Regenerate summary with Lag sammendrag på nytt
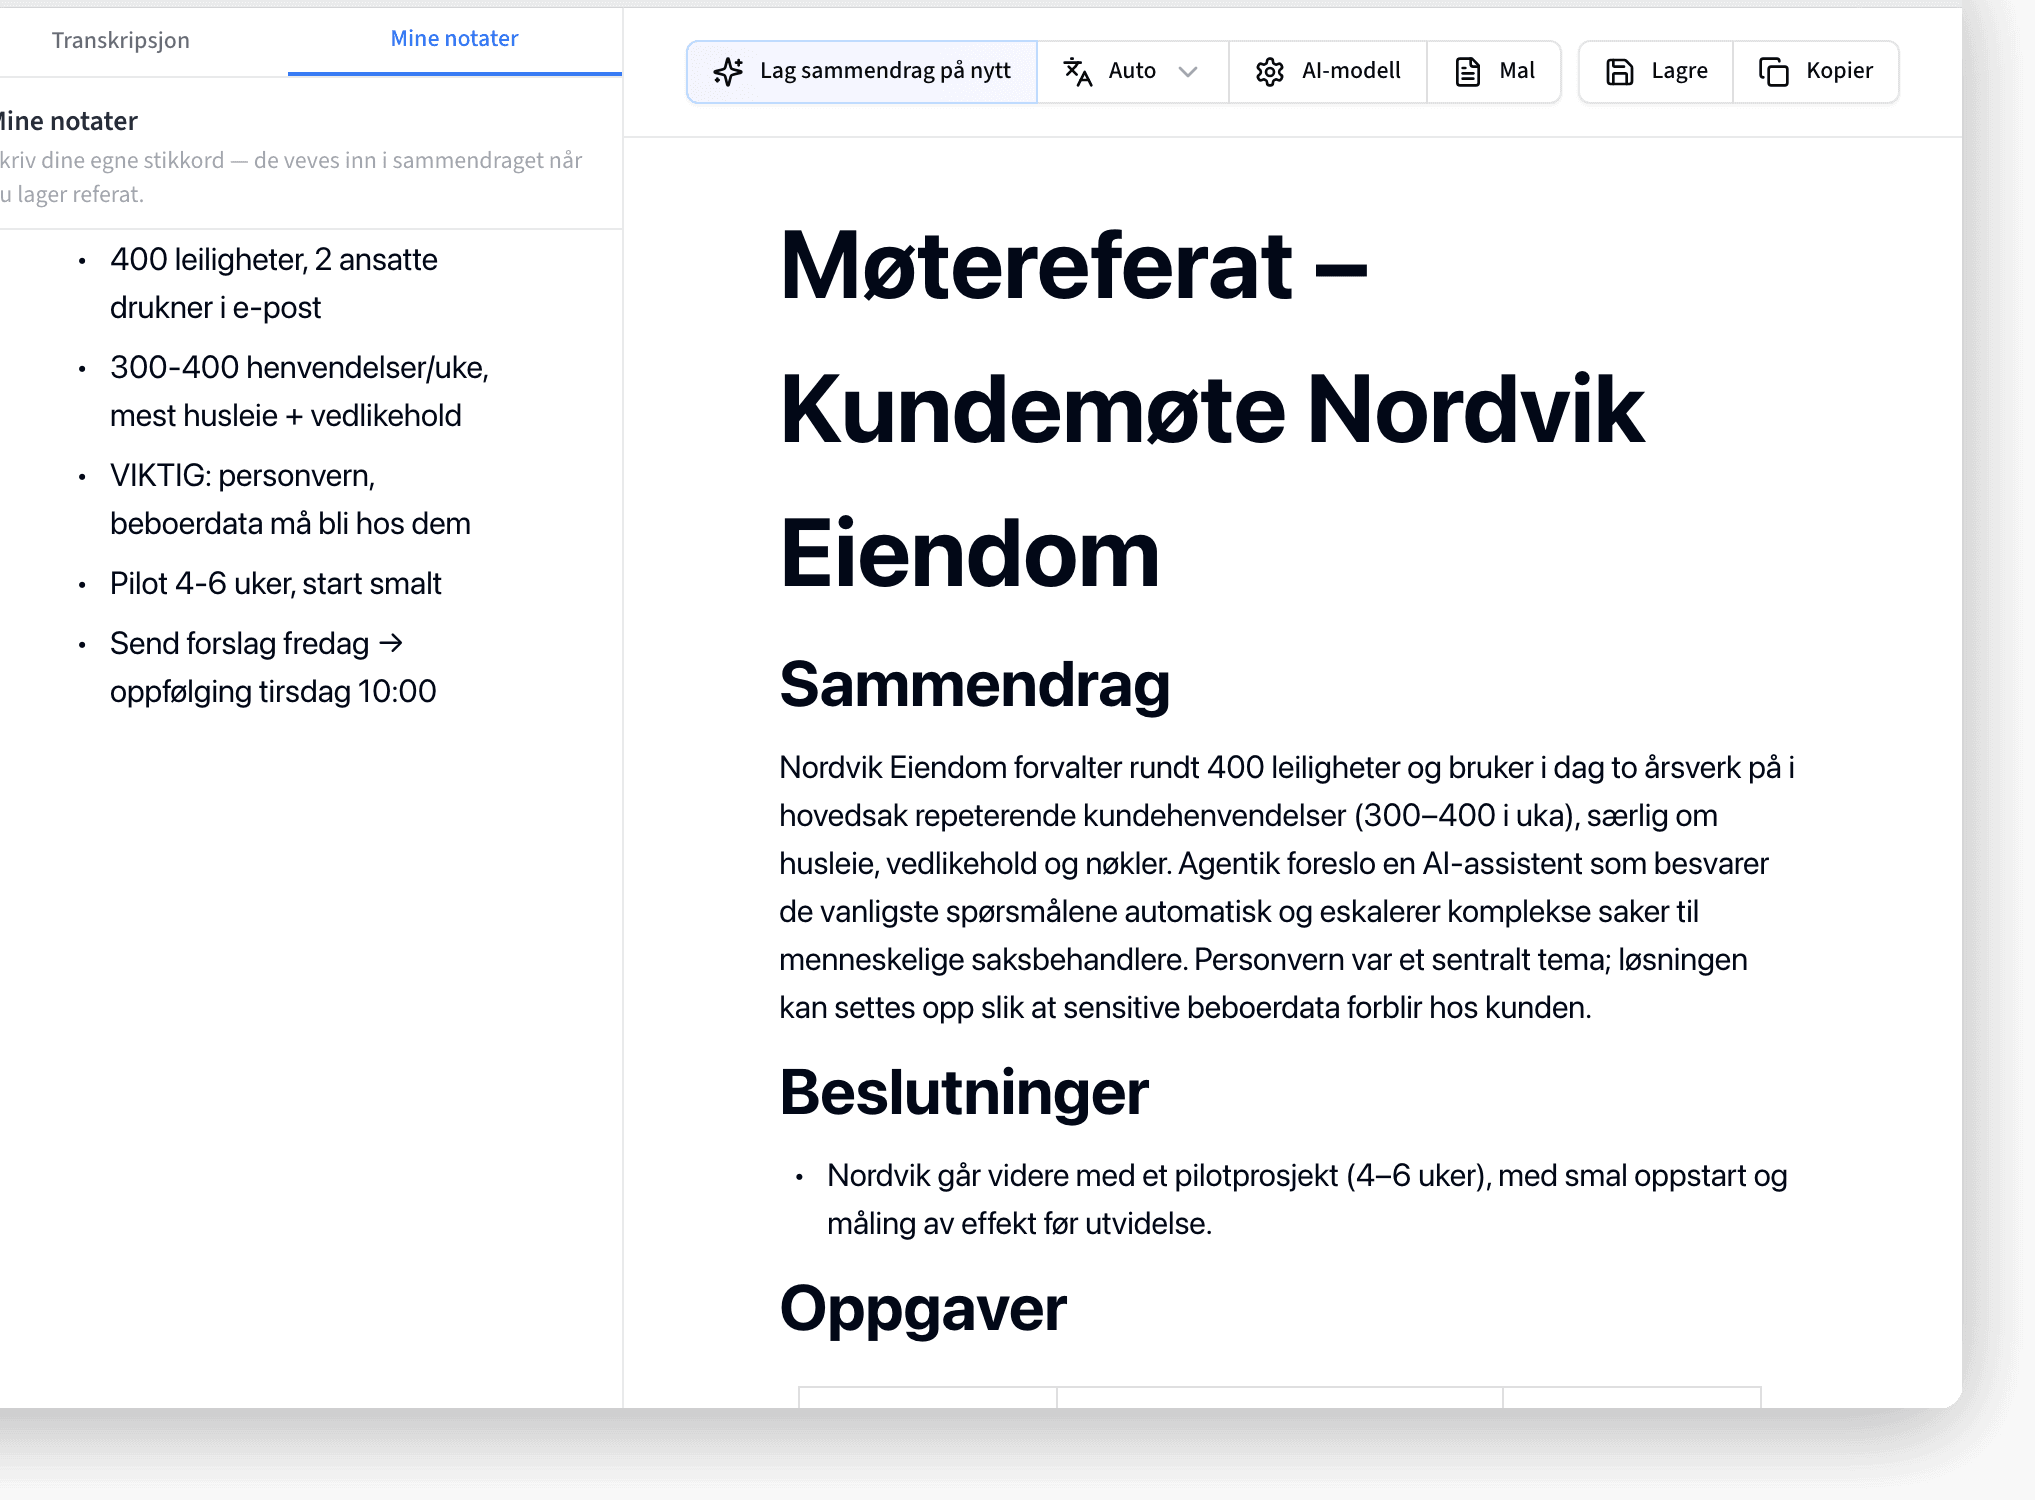Viewport: 2035px width, 1500px height. pyautogui.click(x=862, y=71)
